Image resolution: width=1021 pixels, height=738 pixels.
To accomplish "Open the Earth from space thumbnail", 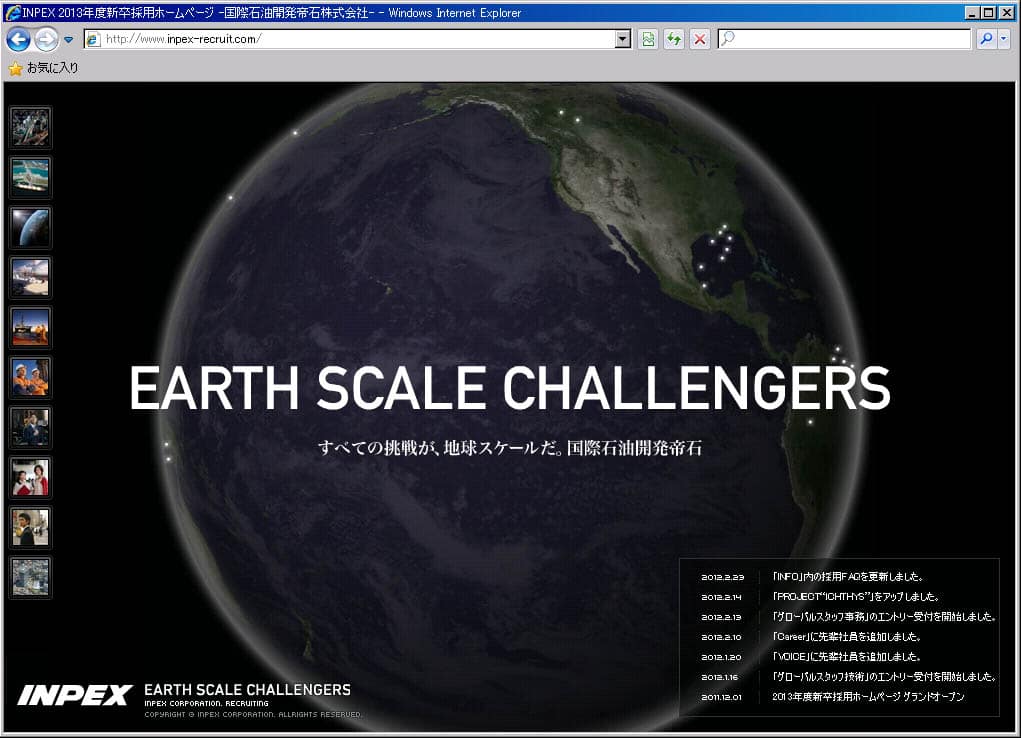I will [30, 227].
